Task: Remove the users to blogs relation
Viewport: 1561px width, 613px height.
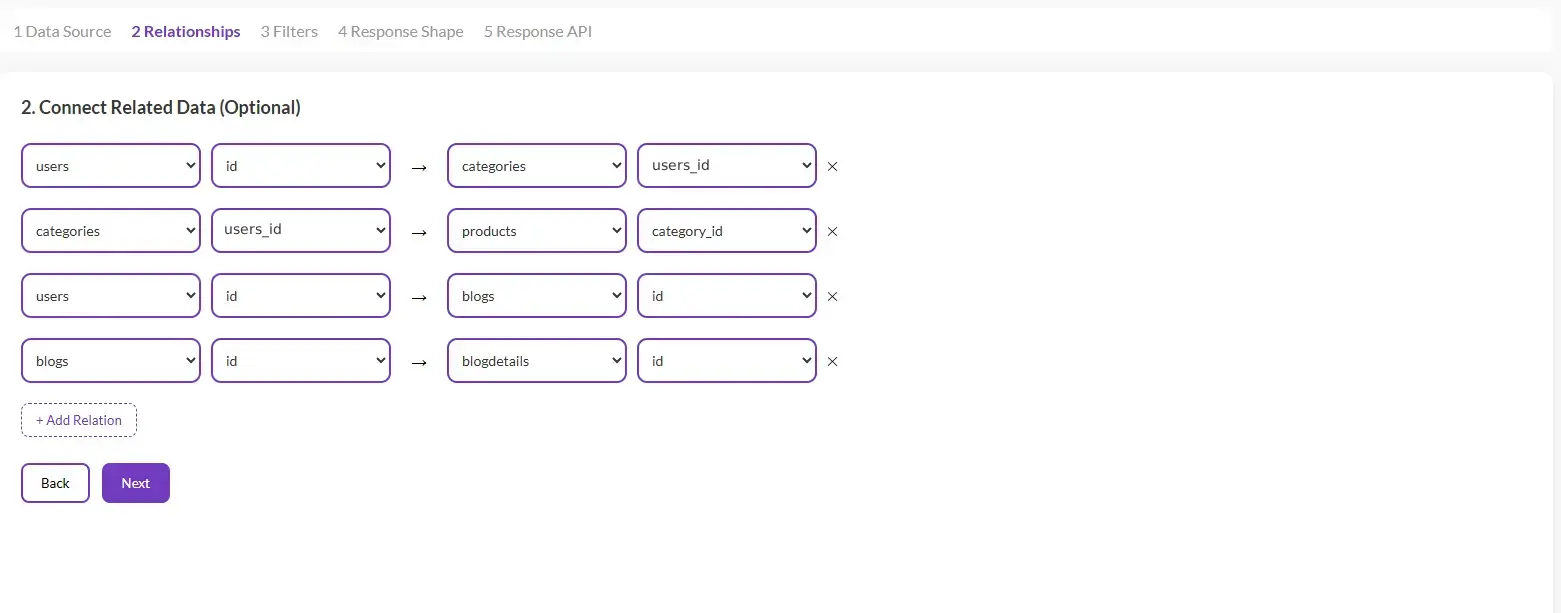Action: (832, 297)
